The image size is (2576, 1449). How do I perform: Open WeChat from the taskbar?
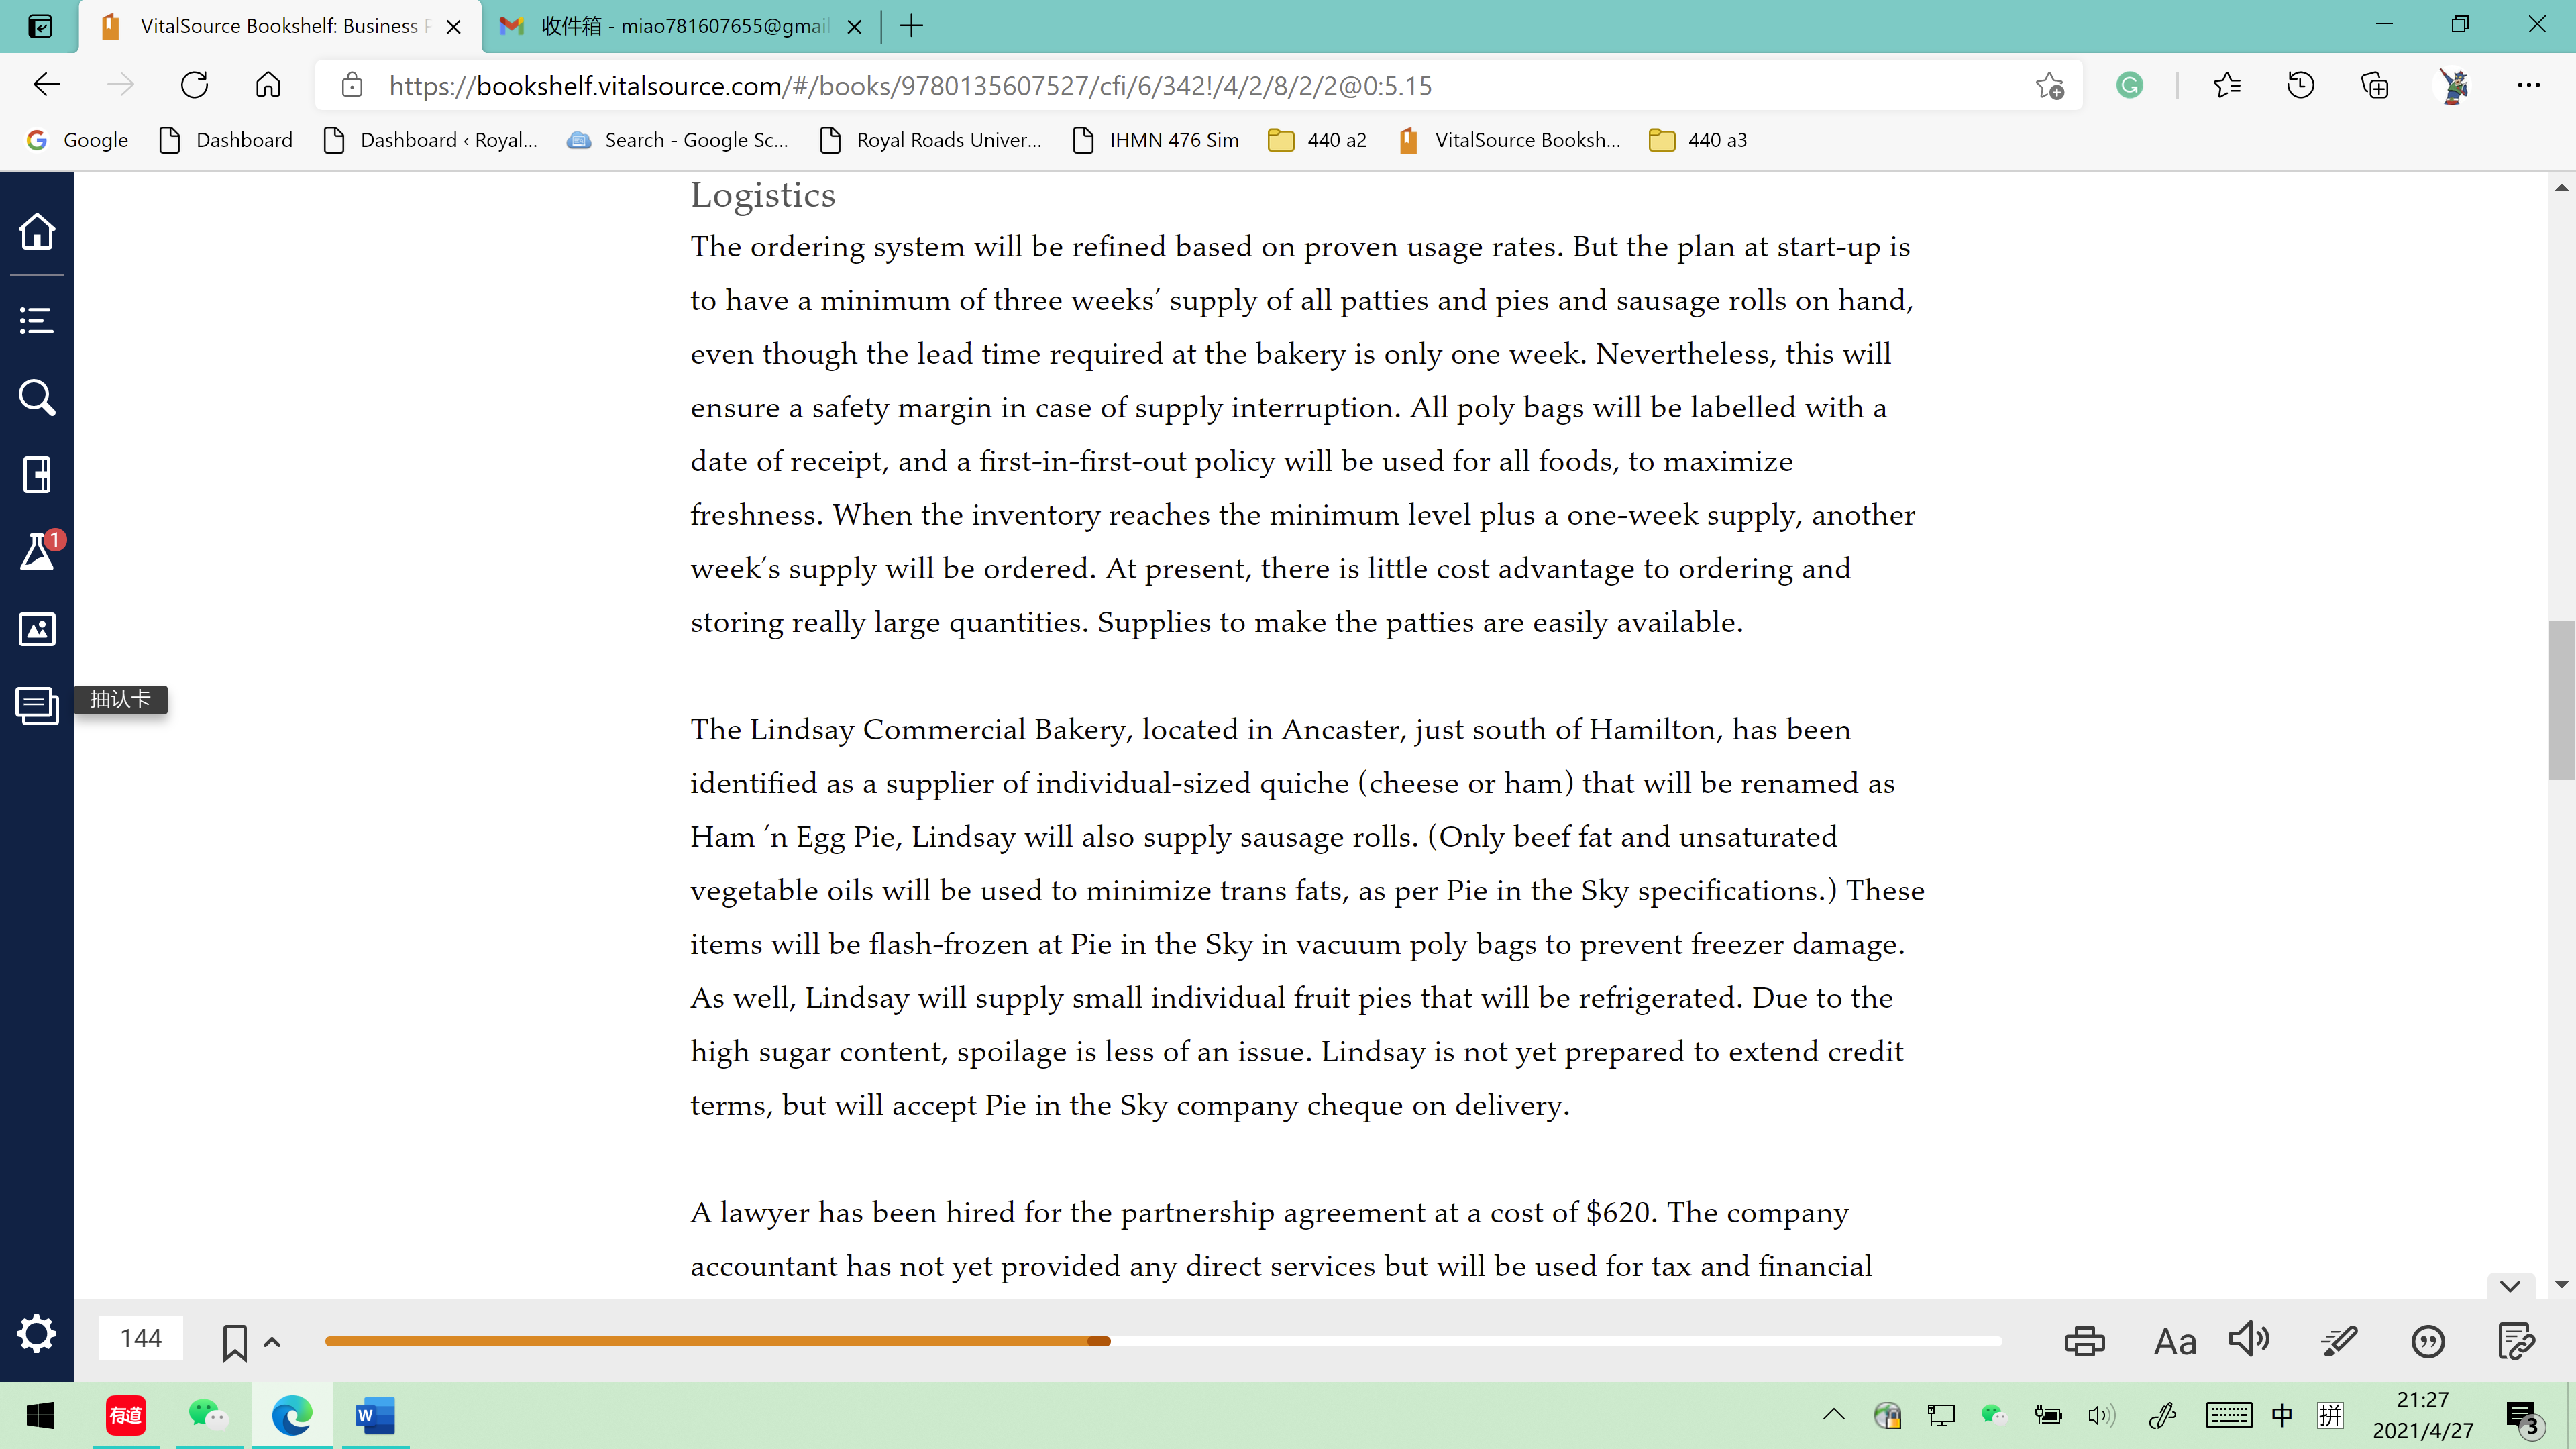tap(209, 1415)
